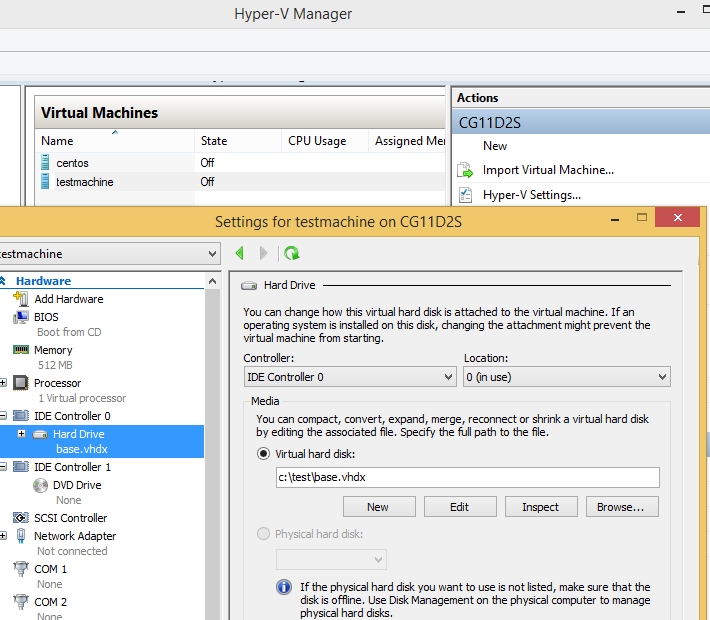The height and width of the screenshot is (620, 710).
Task: Sort by the State column header
Action: (x=238, y=141)
